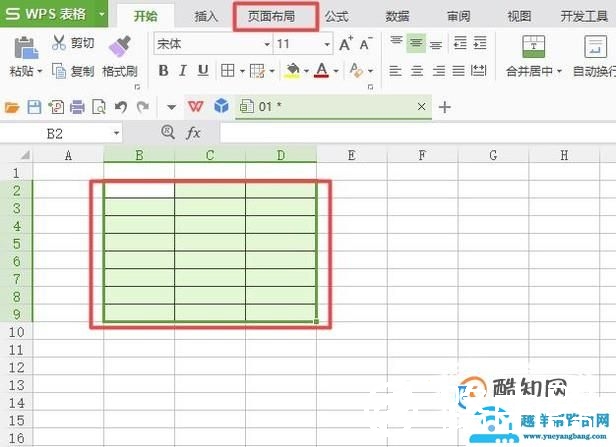
Task: Export to PDF icon
Action: (x=56, y=106)
